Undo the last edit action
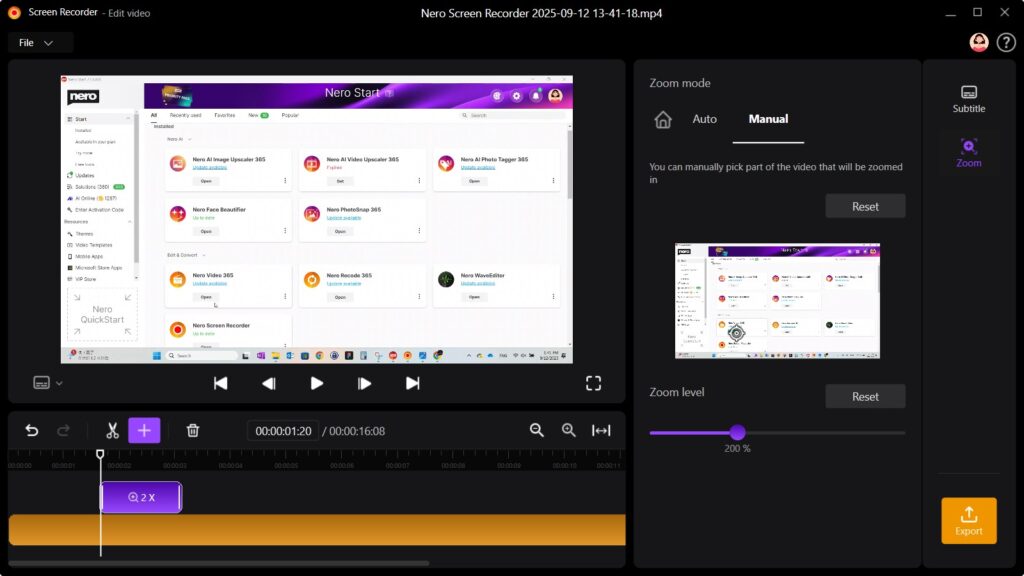This screenshot has width=1024, height=576. click(x=32, y=430)
